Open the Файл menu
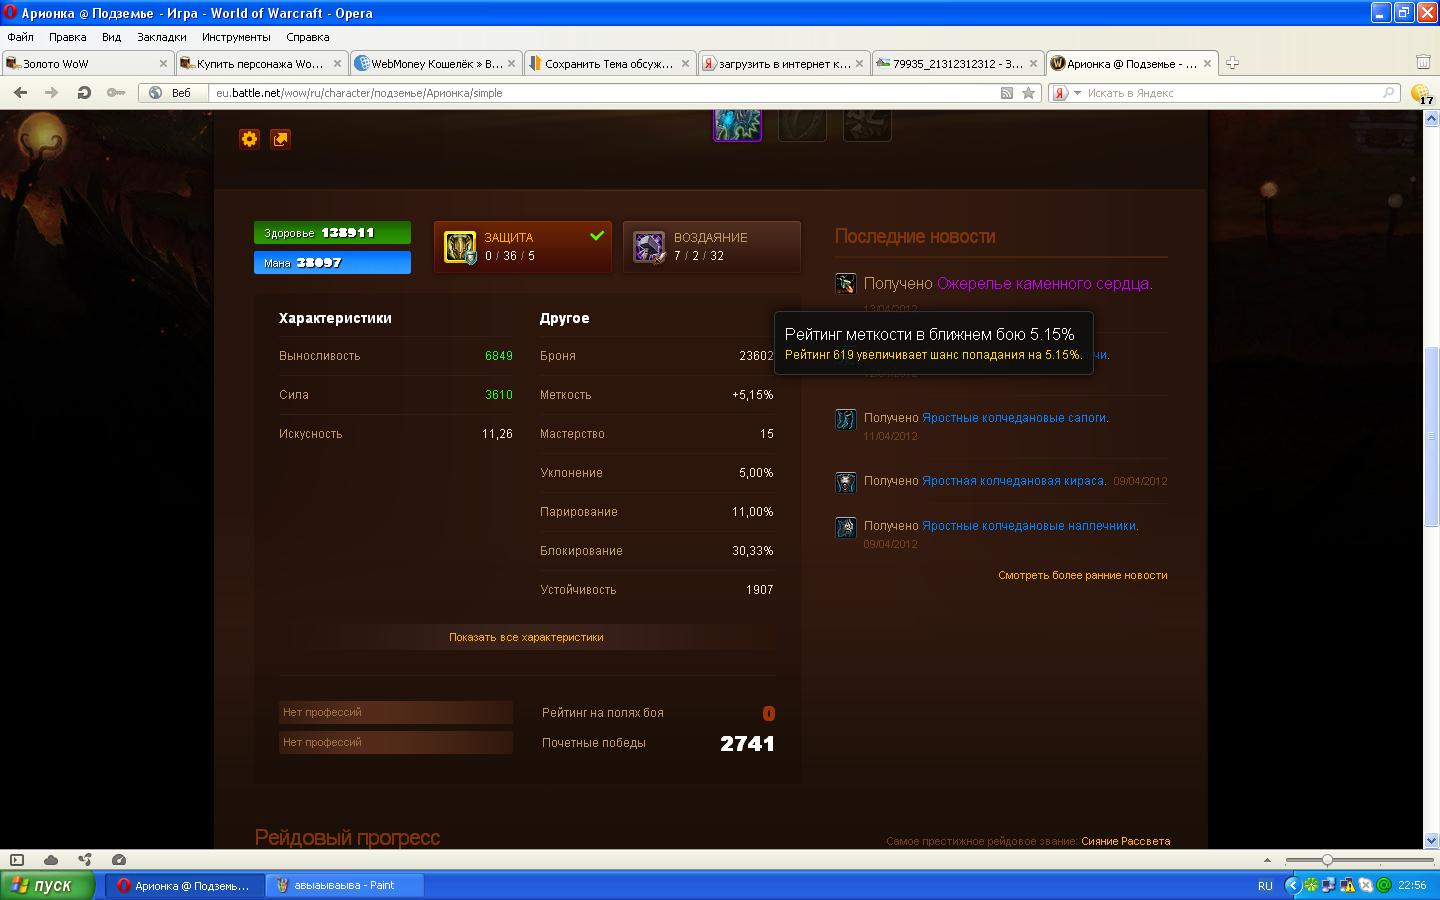Viewport: 1440px width, 900px height. tap(20, 37)
